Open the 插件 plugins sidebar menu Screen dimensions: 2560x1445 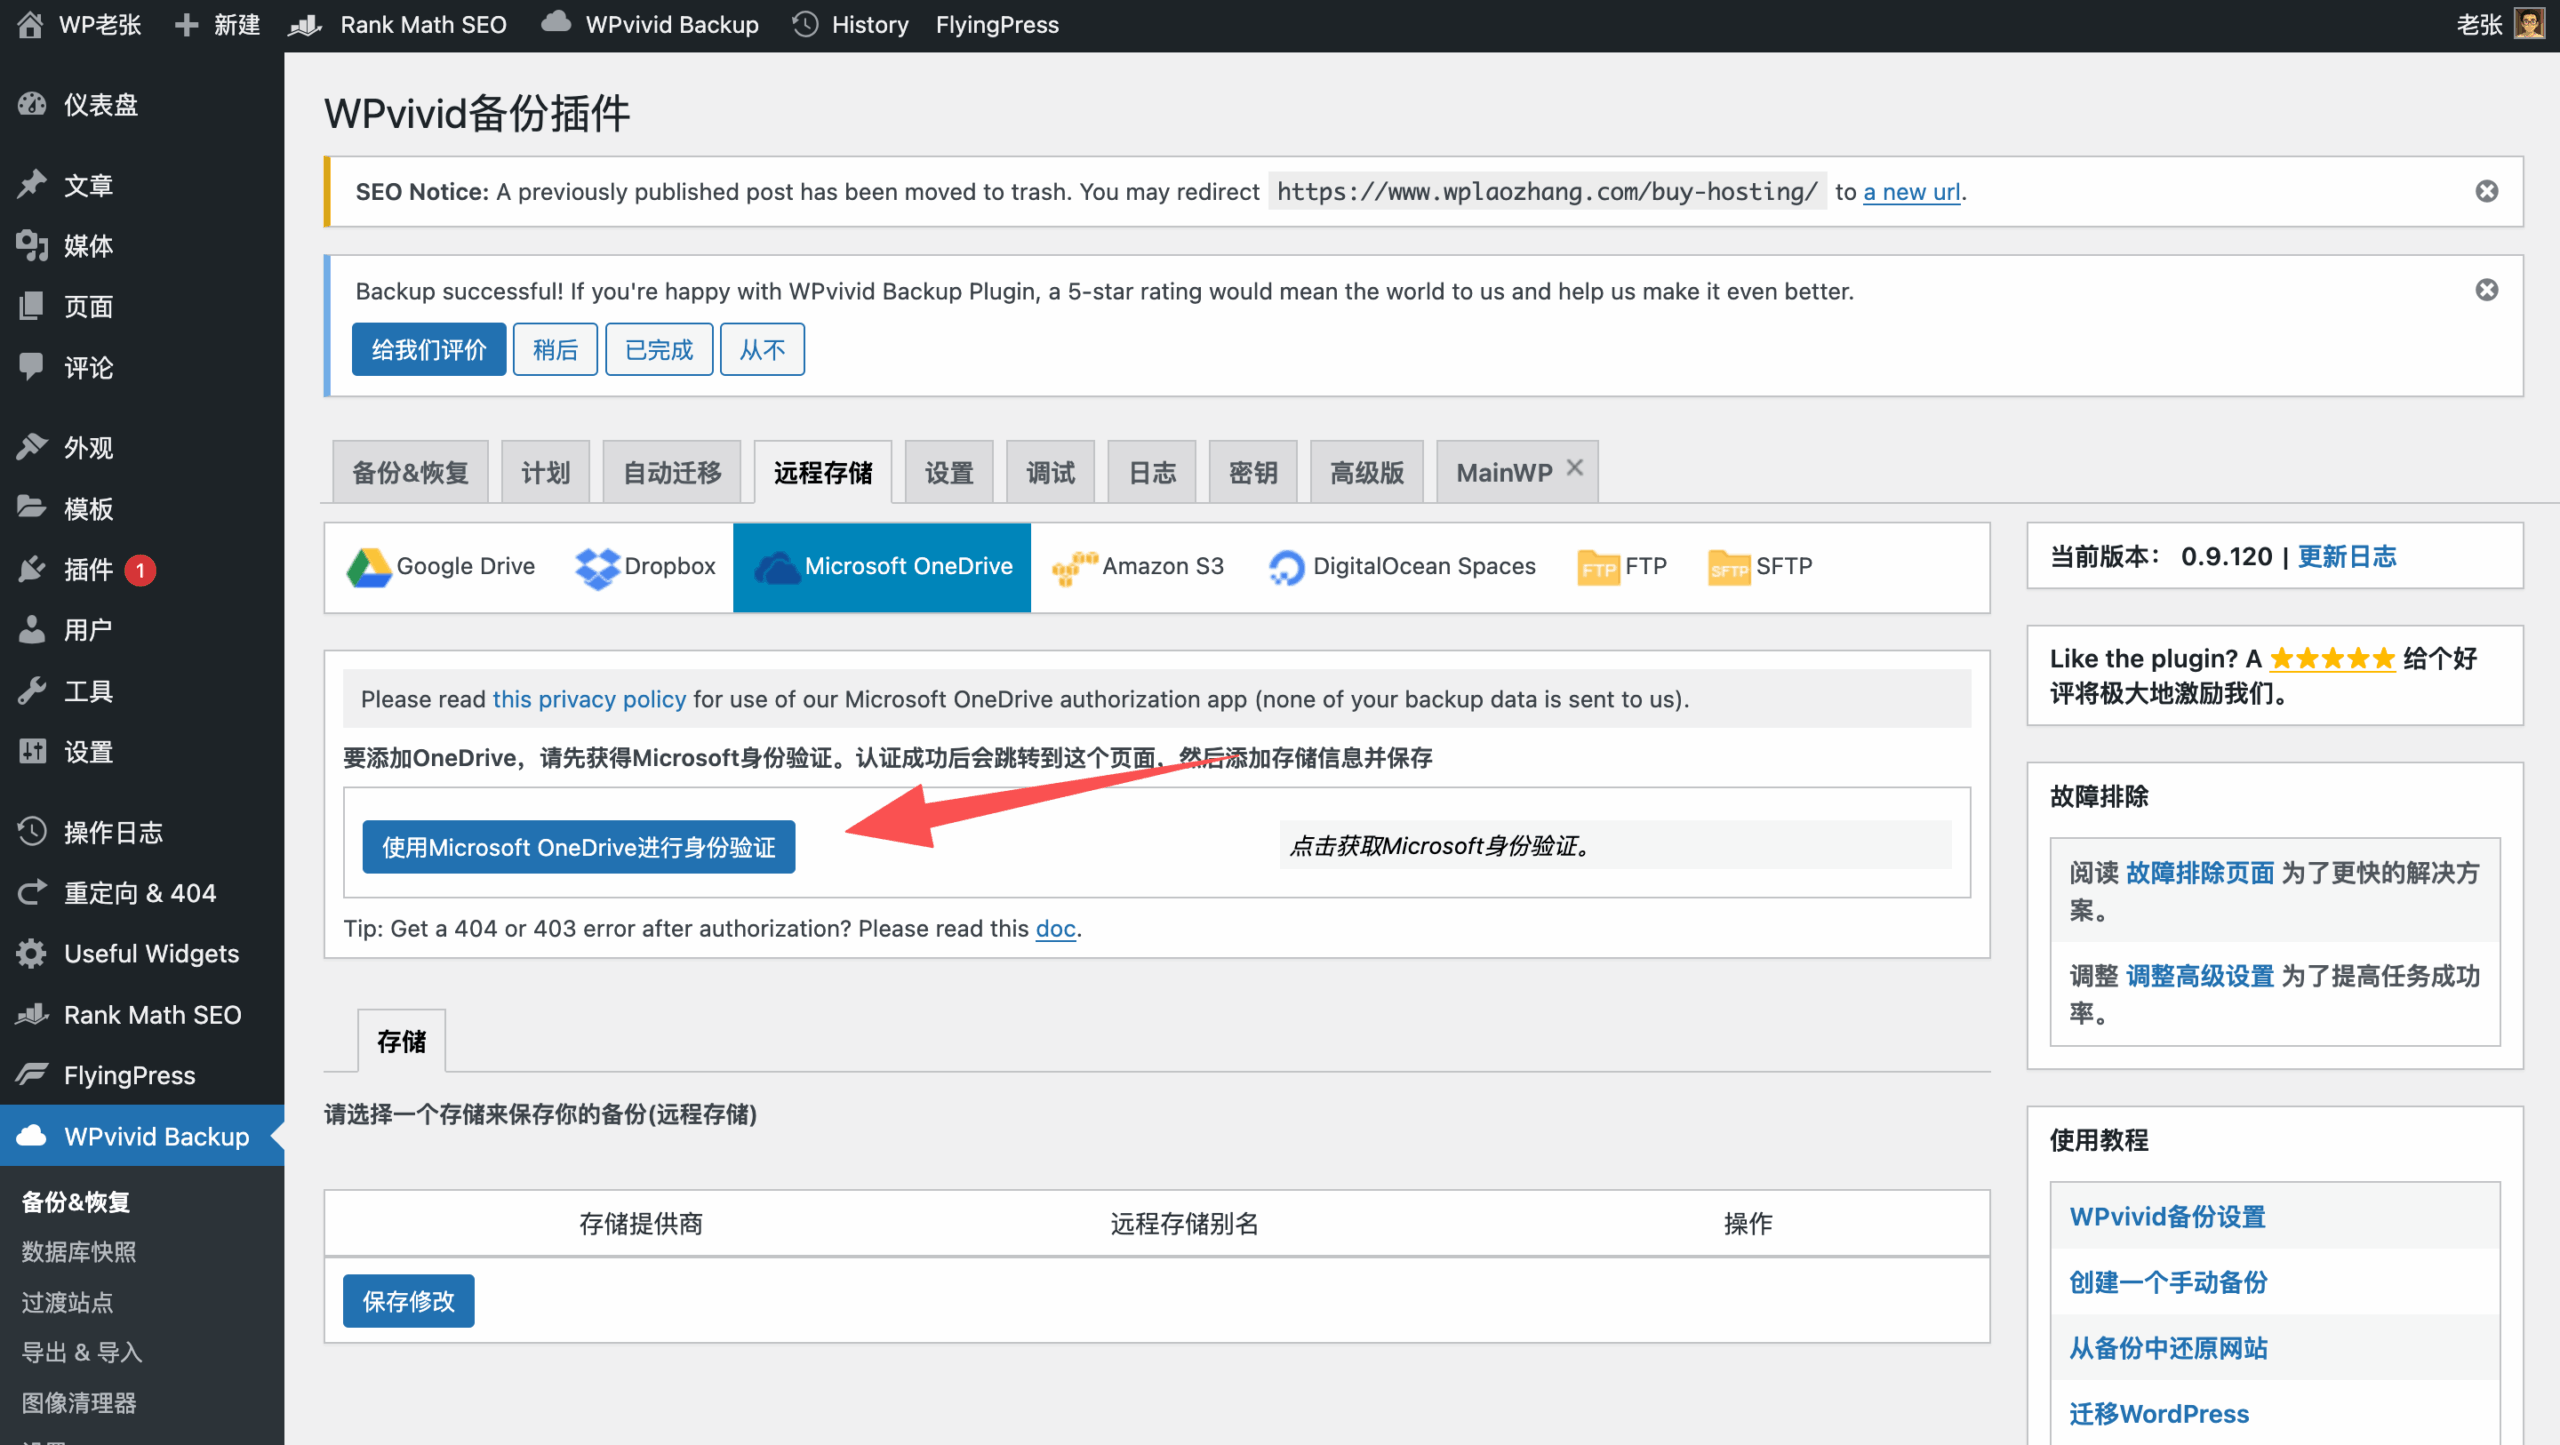pos(88,570)
